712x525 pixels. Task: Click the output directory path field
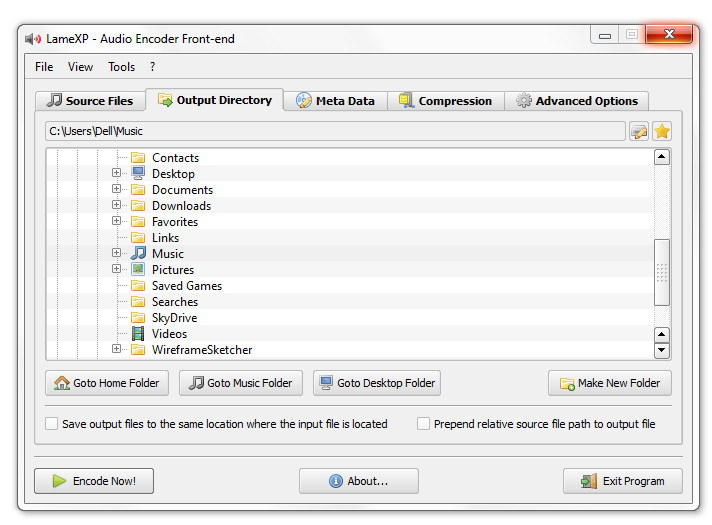coord(335,131)
